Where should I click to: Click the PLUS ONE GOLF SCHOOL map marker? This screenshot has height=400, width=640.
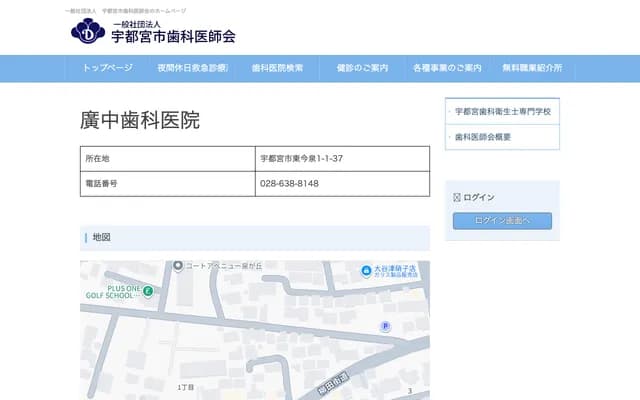[x=148, y=291]
